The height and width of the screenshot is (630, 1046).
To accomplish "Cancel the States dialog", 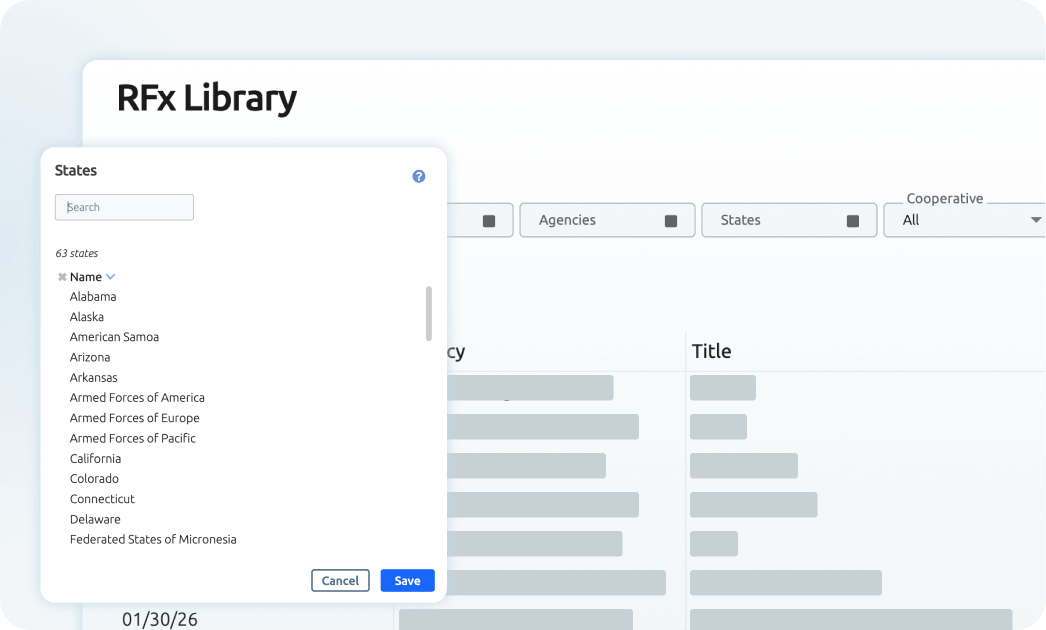I will [x=340, y=581].
